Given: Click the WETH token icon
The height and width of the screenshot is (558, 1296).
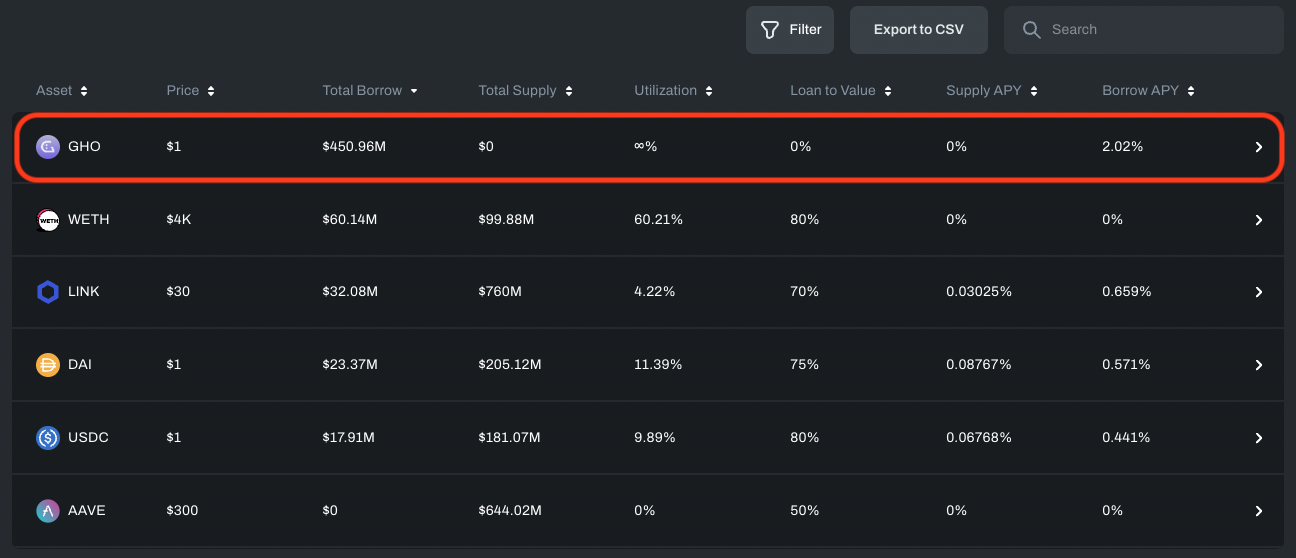Looking at the screenshot, I should [x=48, y=220].
